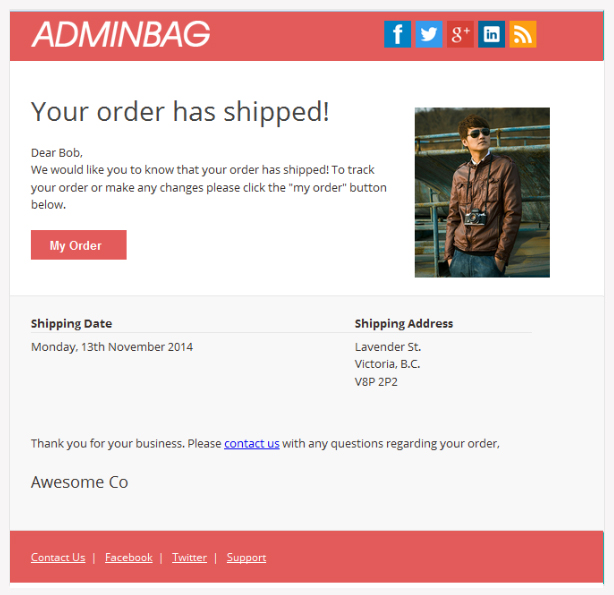Open the Support footer link
Viewport: 614px width, 595px height.
pyautogui.click(x=246, y=557)
